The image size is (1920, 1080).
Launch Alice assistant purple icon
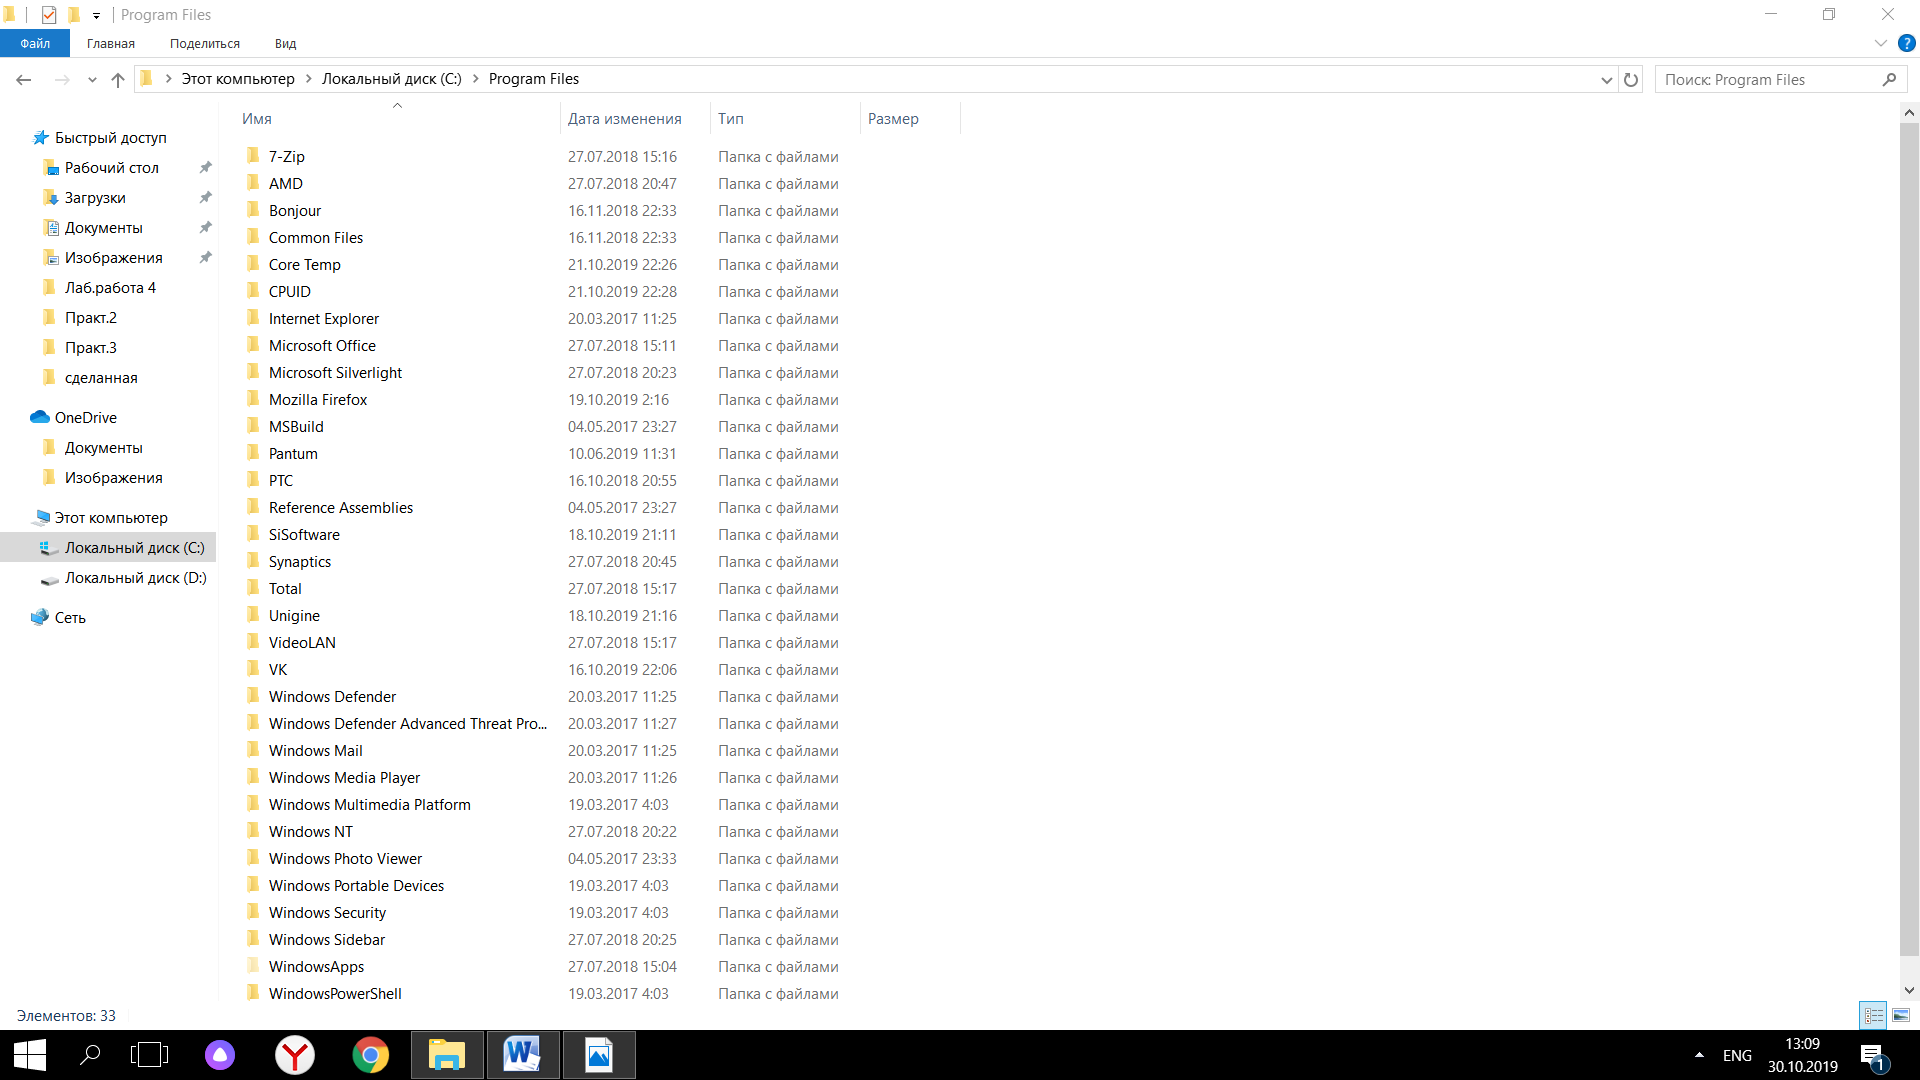[x=220, y=1055]
